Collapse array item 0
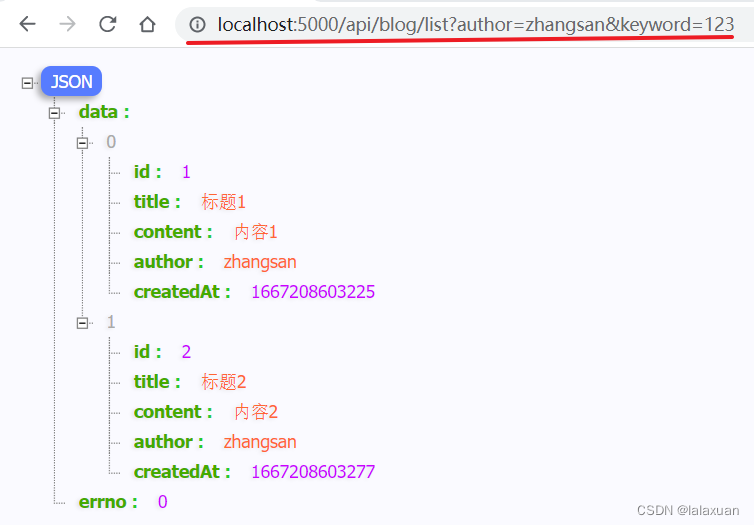The height and width of the screenshot is (525, 754). coord(82,143)
